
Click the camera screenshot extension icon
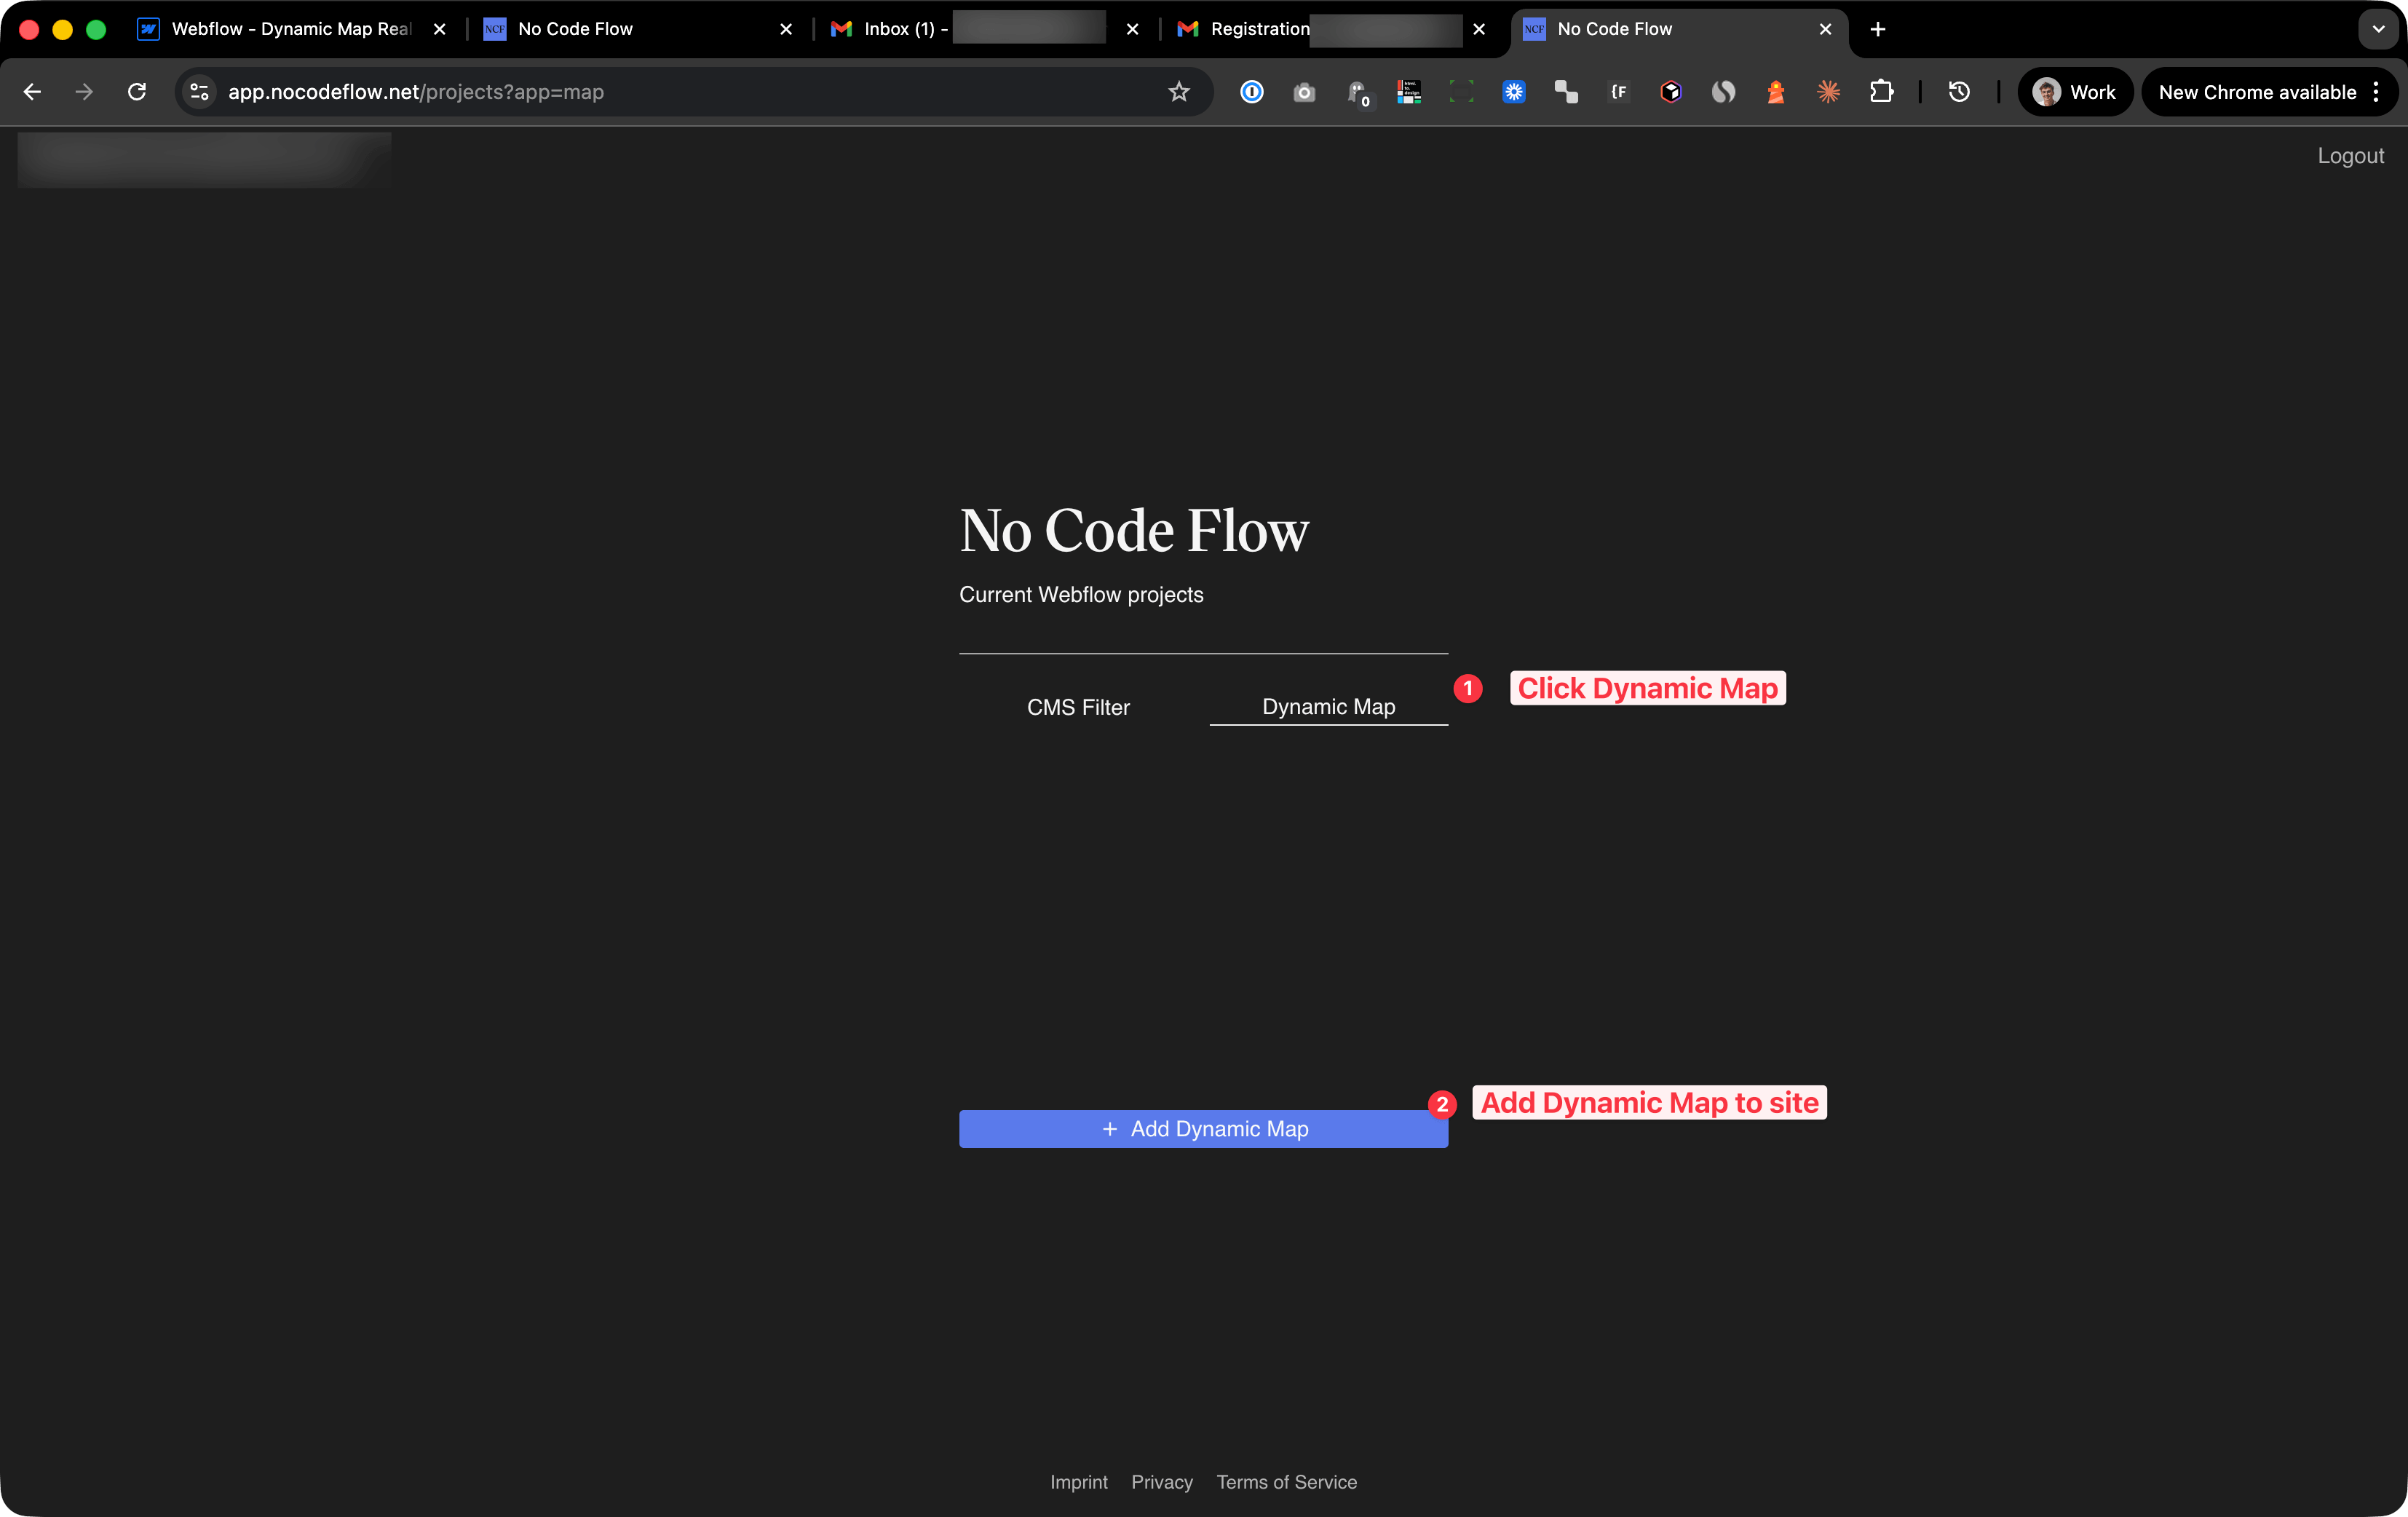pos(1304,92)
